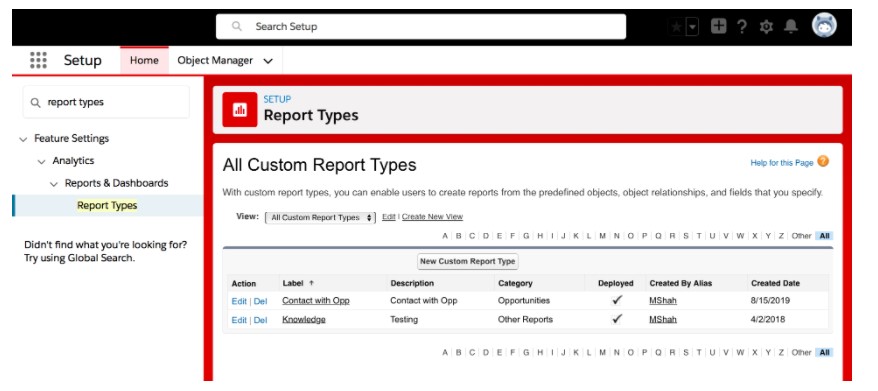Image resolution: width=878 pixels, height=391 pixels.
Task: Toggle Deployed checkmark for Knowledge row
Action: [x=617, y=319]
